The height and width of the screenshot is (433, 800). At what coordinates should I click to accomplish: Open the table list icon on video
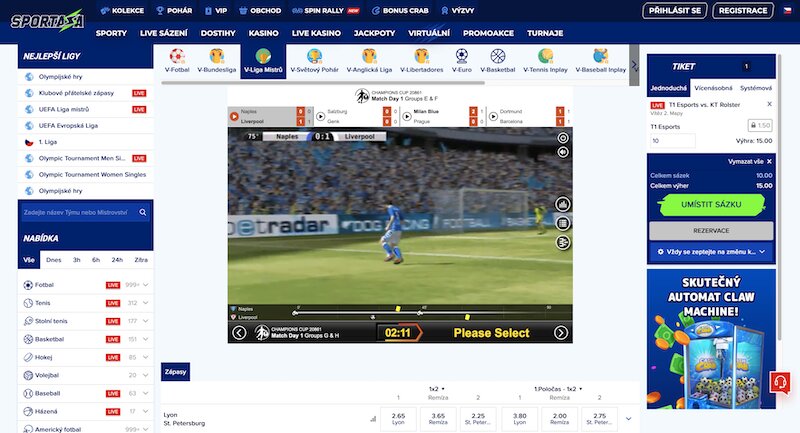click(563, 223)
